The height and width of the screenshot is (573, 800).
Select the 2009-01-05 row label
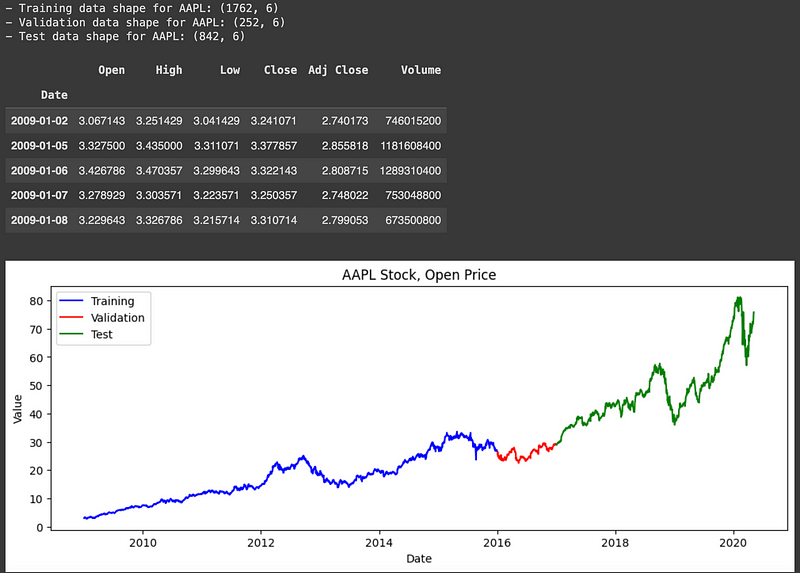[x=39, y=146]
